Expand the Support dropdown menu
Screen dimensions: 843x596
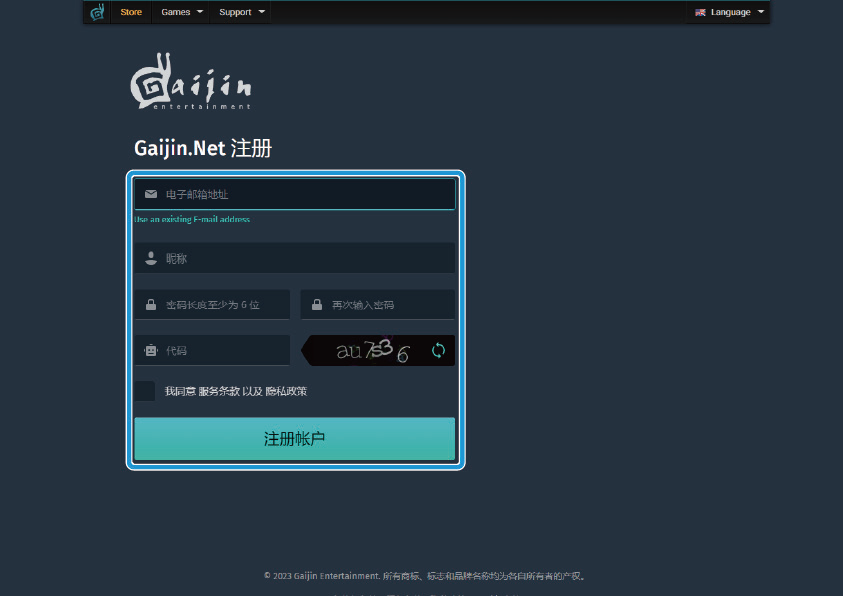(x=241, y=12)
